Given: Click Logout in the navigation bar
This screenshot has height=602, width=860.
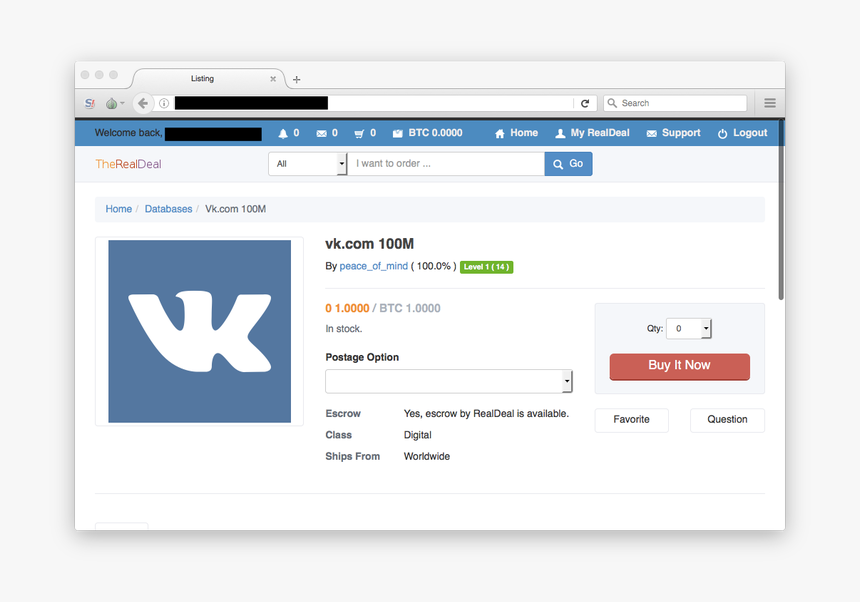Looking at the screenshot, I should (x=743, y=133).
